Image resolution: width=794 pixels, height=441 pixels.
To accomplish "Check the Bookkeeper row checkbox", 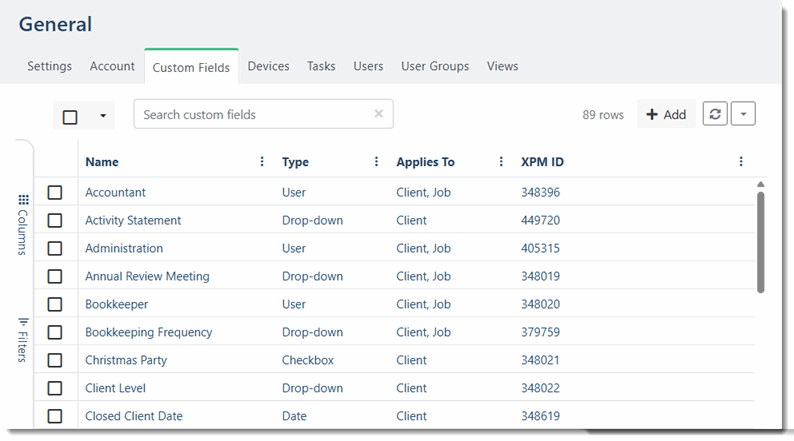I will pos(55,304).
